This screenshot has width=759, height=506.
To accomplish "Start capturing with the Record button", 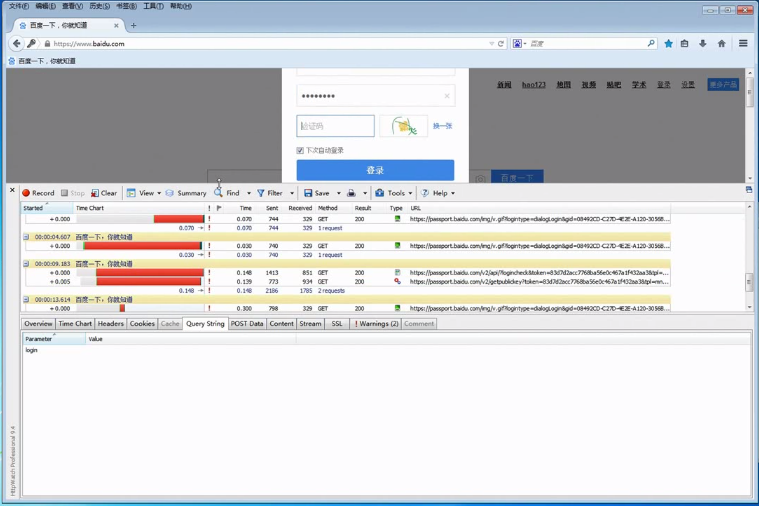I will [39, 193].
